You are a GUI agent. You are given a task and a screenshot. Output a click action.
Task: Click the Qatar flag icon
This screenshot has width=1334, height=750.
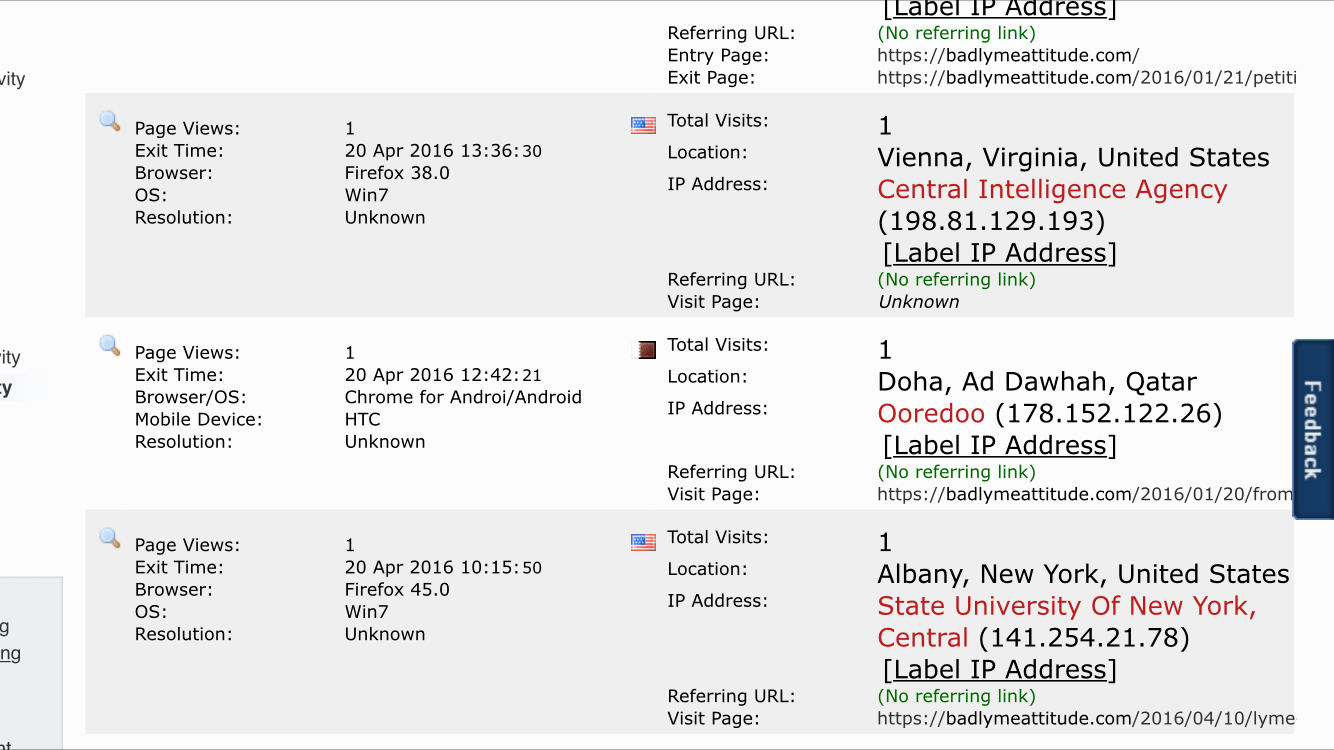click(646, 349)
